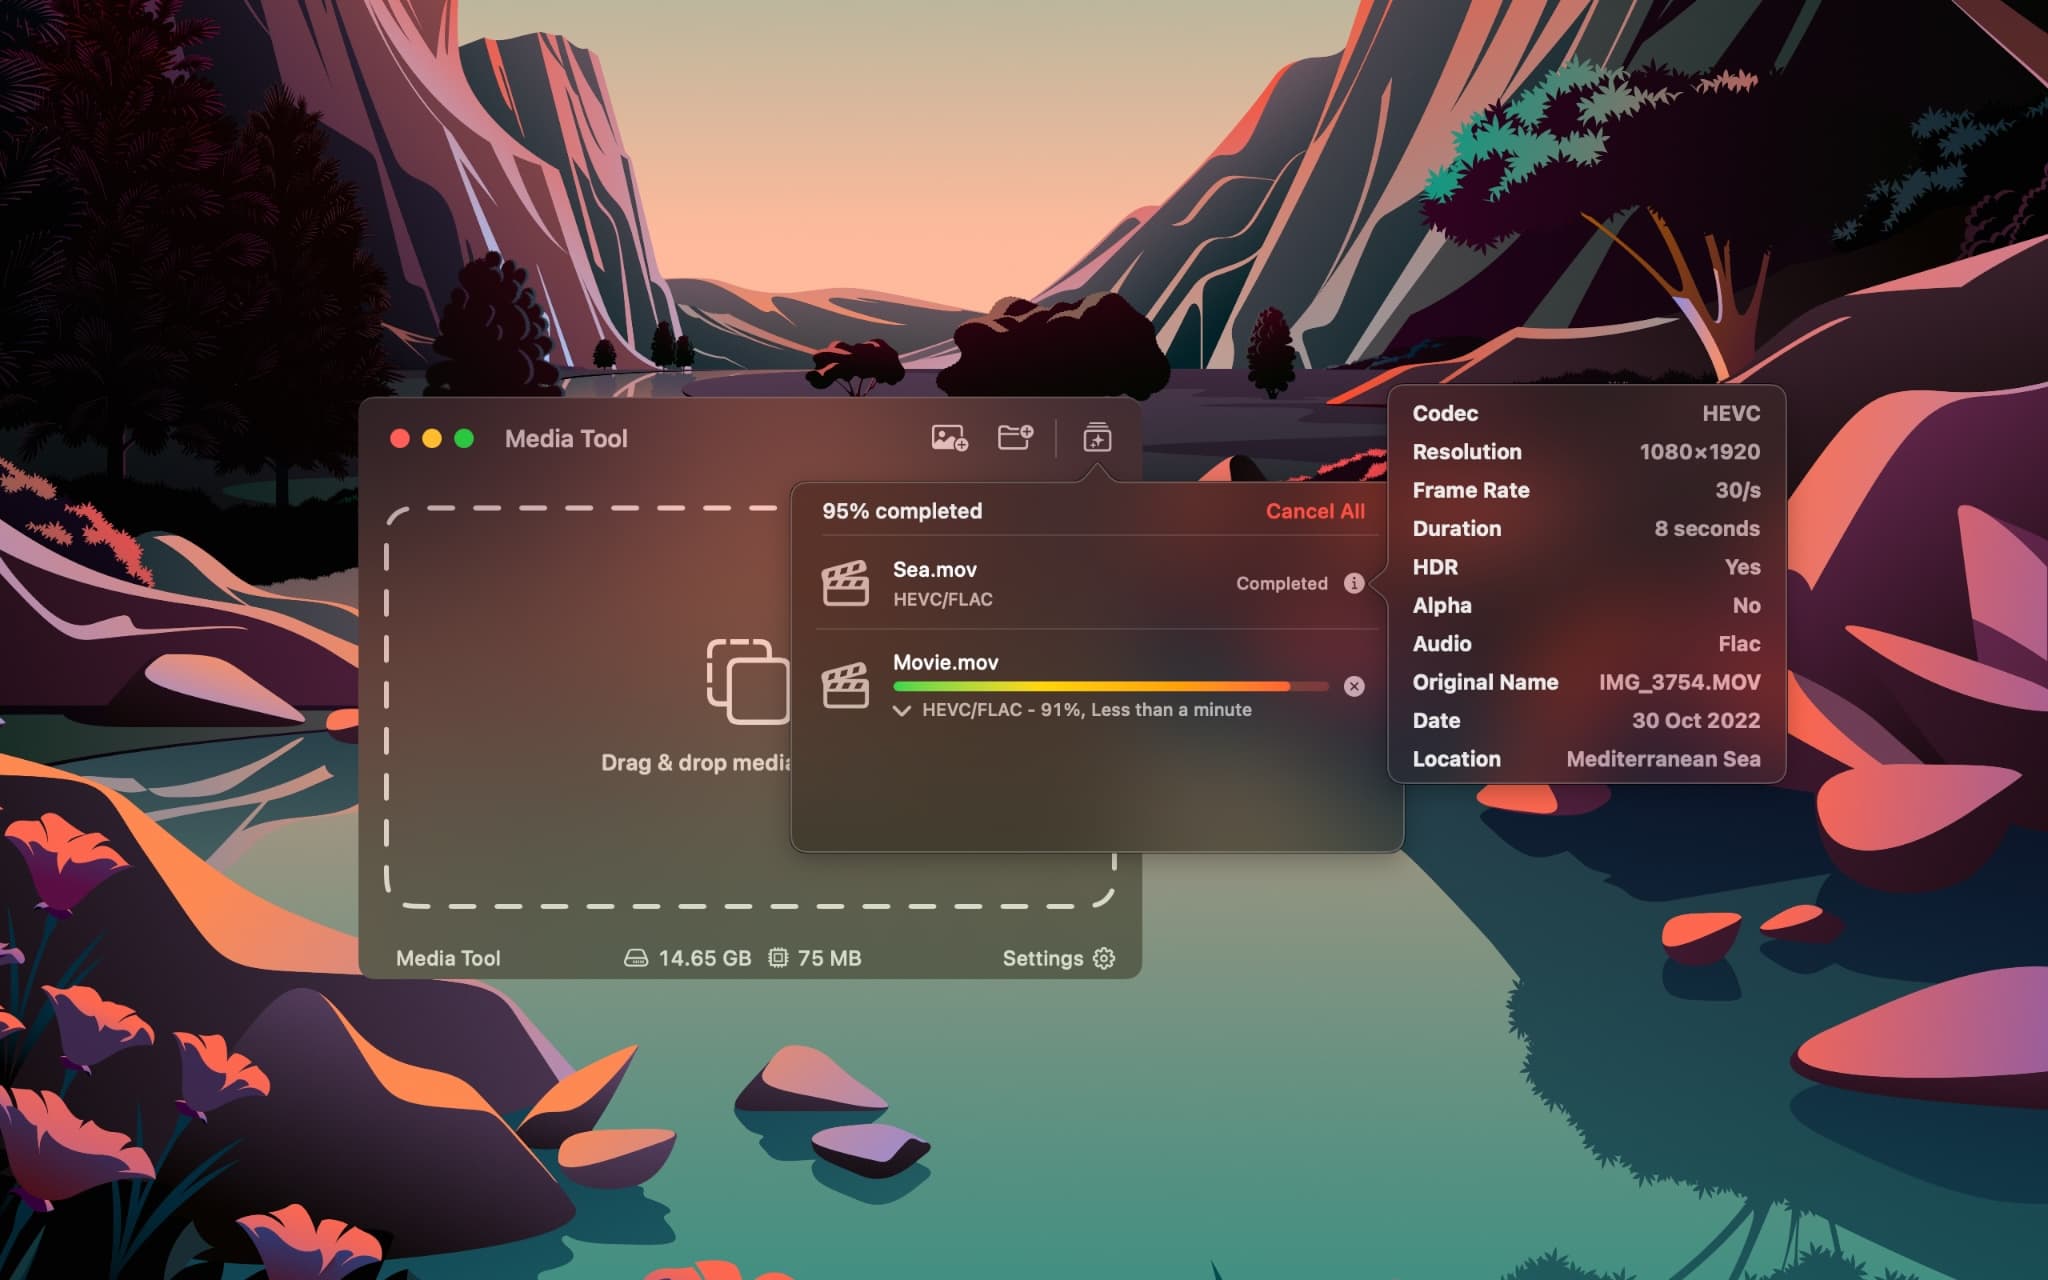Open the conversion queue icon
This screenshot has height=1280, width=2048.
pyautogui.click(x=1096, y=438)
